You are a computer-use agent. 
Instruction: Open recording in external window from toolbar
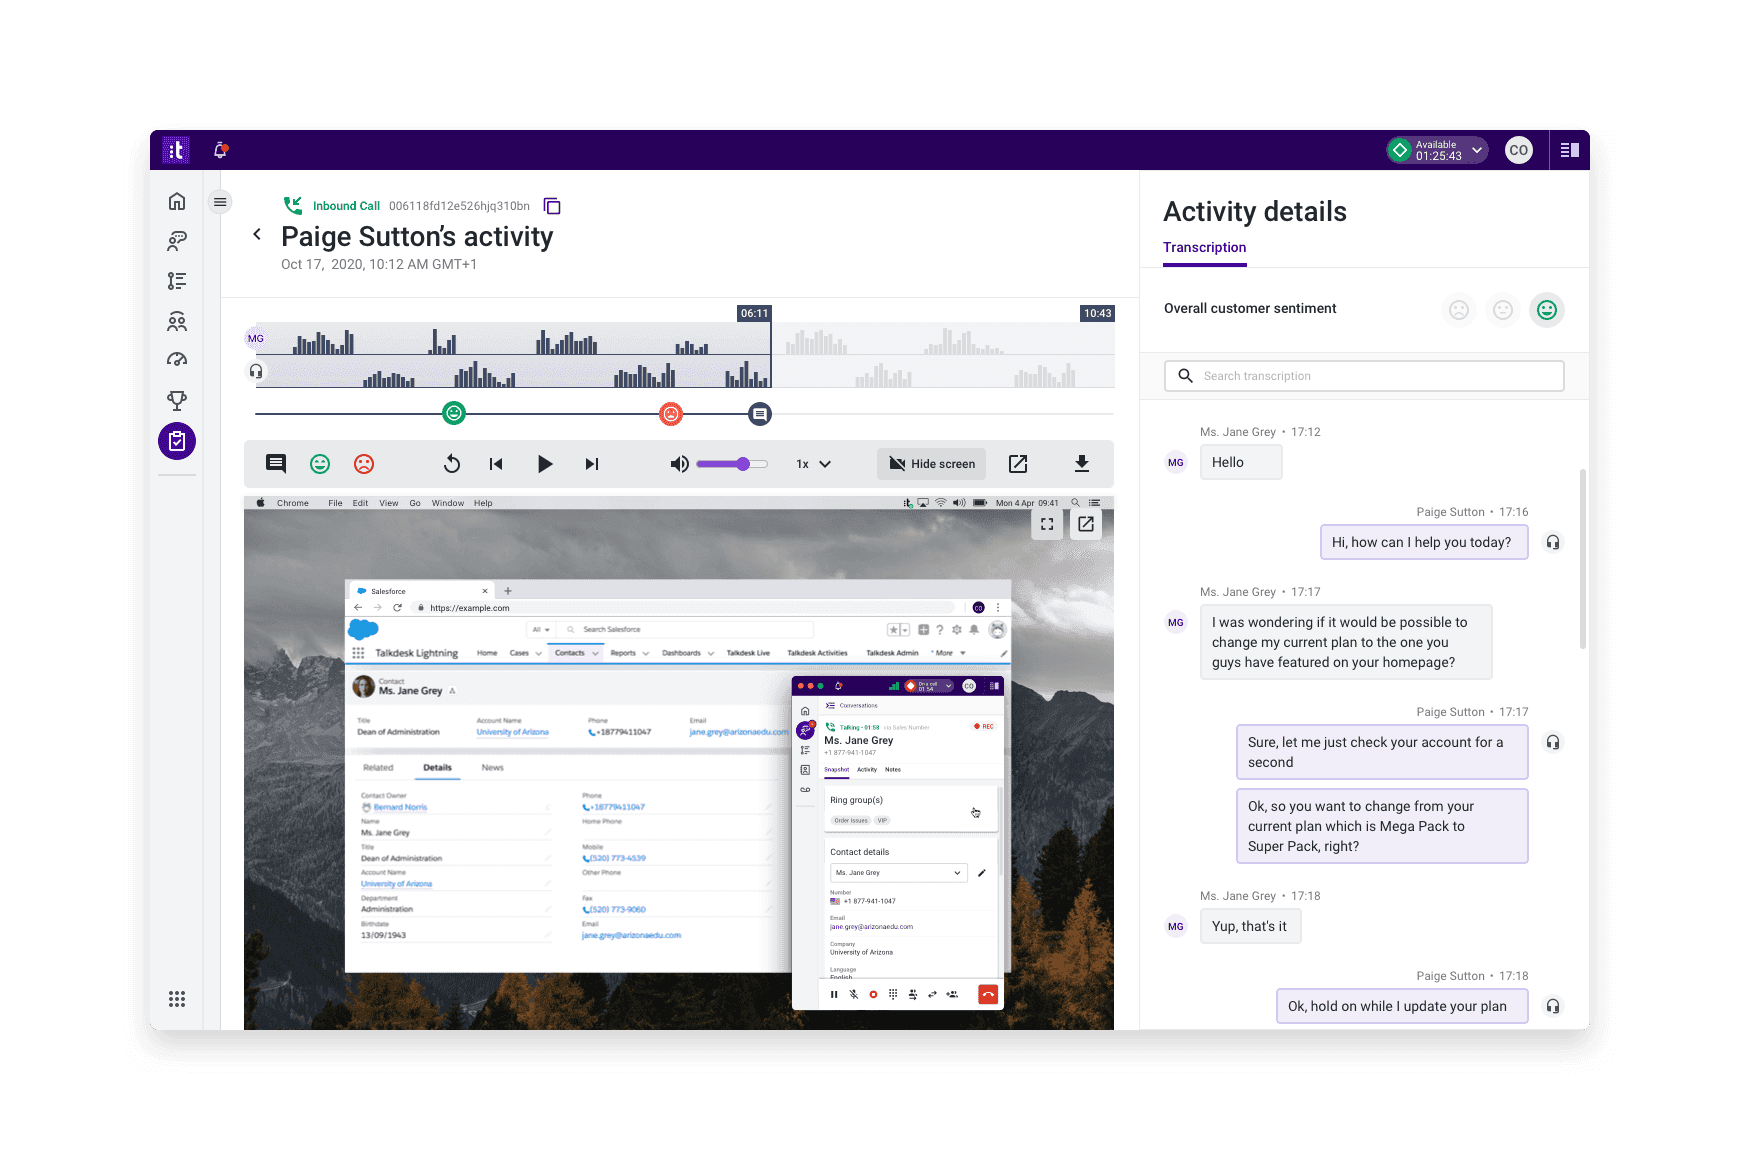pyautogui.click(x=1018, y=464)
